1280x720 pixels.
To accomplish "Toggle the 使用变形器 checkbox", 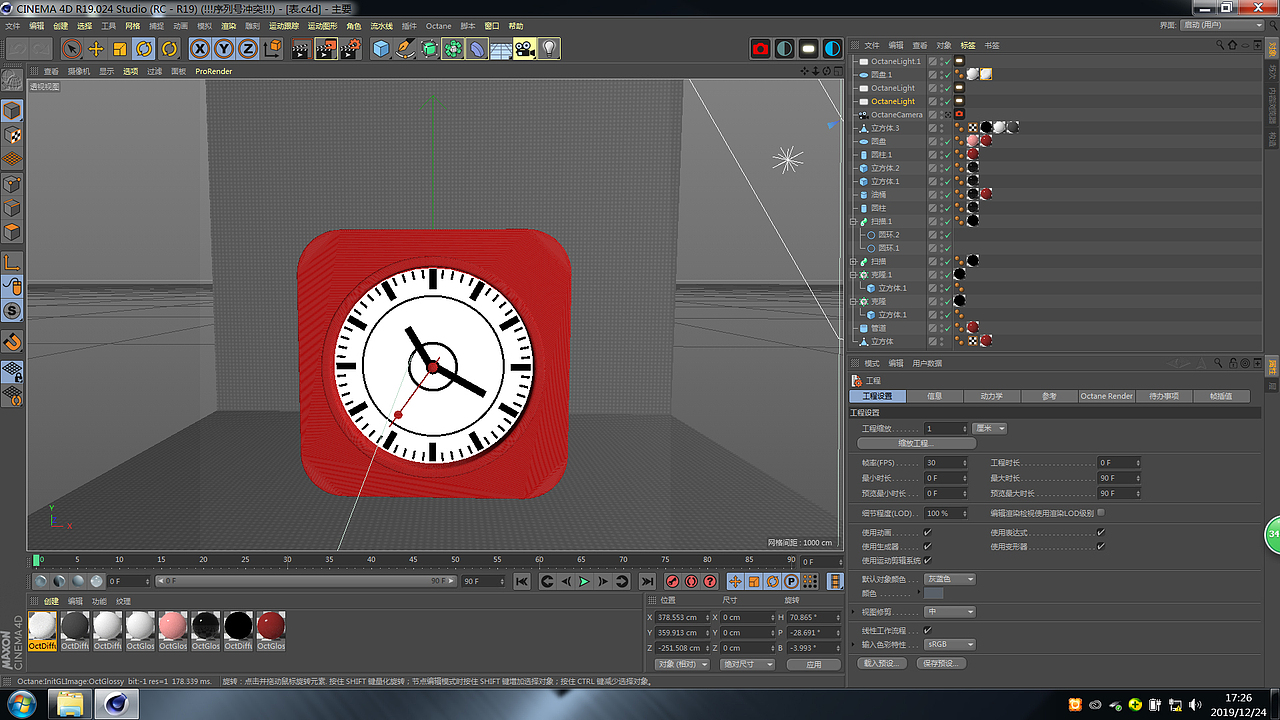I will (x=1101, y=547).
